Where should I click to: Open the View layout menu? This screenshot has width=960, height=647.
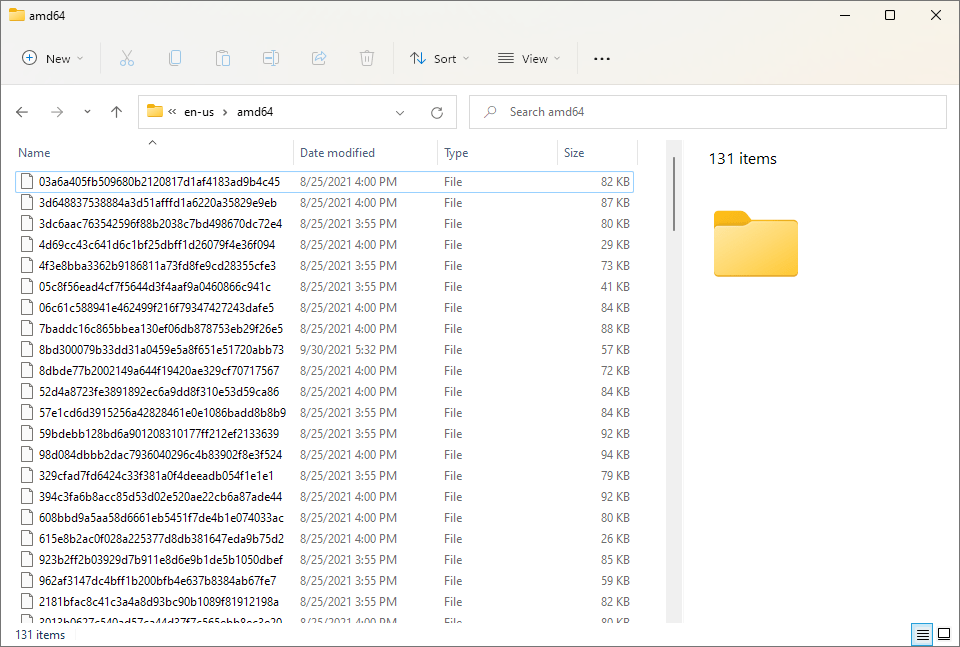click(529, 59)
